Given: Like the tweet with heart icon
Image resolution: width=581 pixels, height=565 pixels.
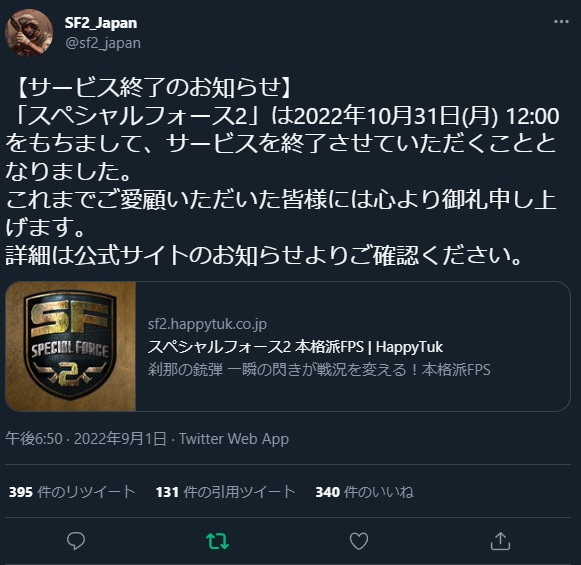Looking at the screenshot, I should click(x=359, y=541).
